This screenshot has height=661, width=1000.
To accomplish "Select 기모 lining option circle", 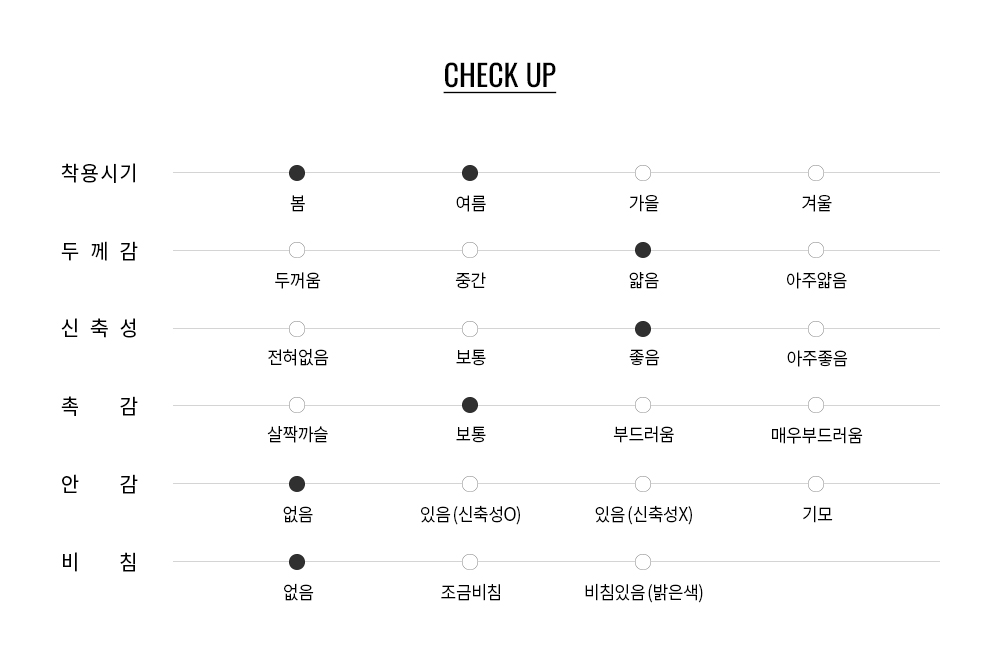I will click(x=816, y=484).
